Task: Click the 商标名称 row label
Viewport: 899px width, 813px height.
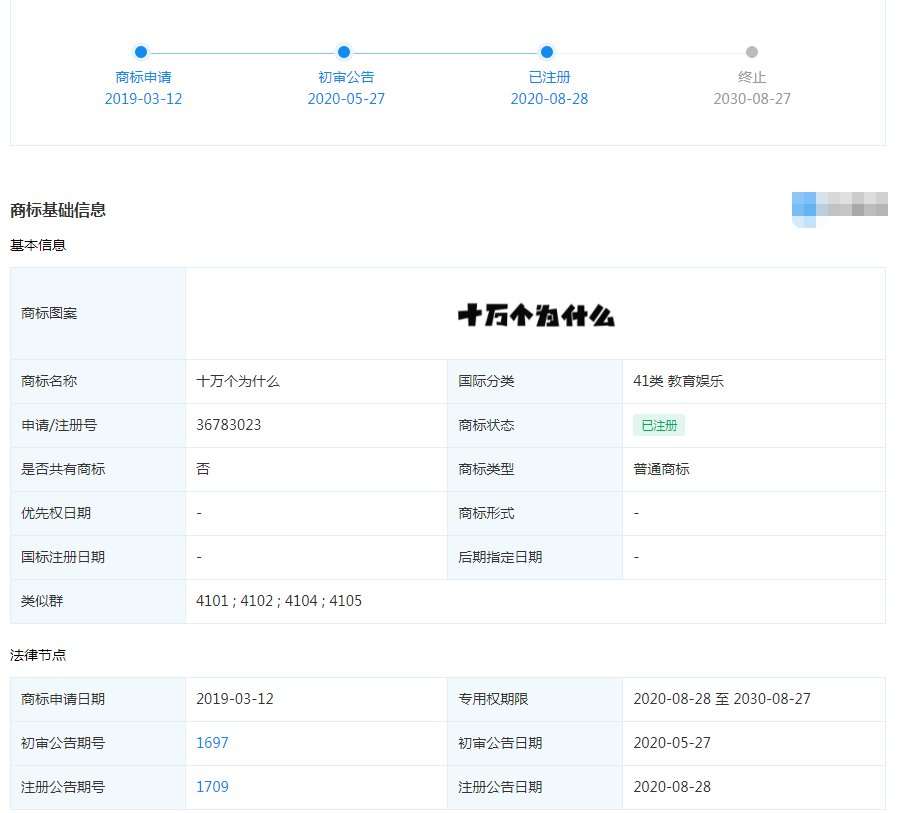Action: pos(49,381)
